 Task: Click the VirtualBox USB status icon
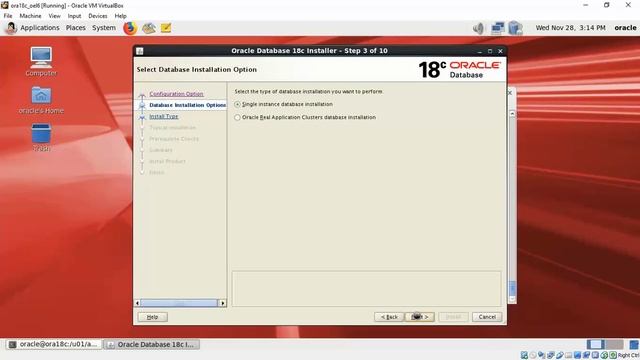560,355
